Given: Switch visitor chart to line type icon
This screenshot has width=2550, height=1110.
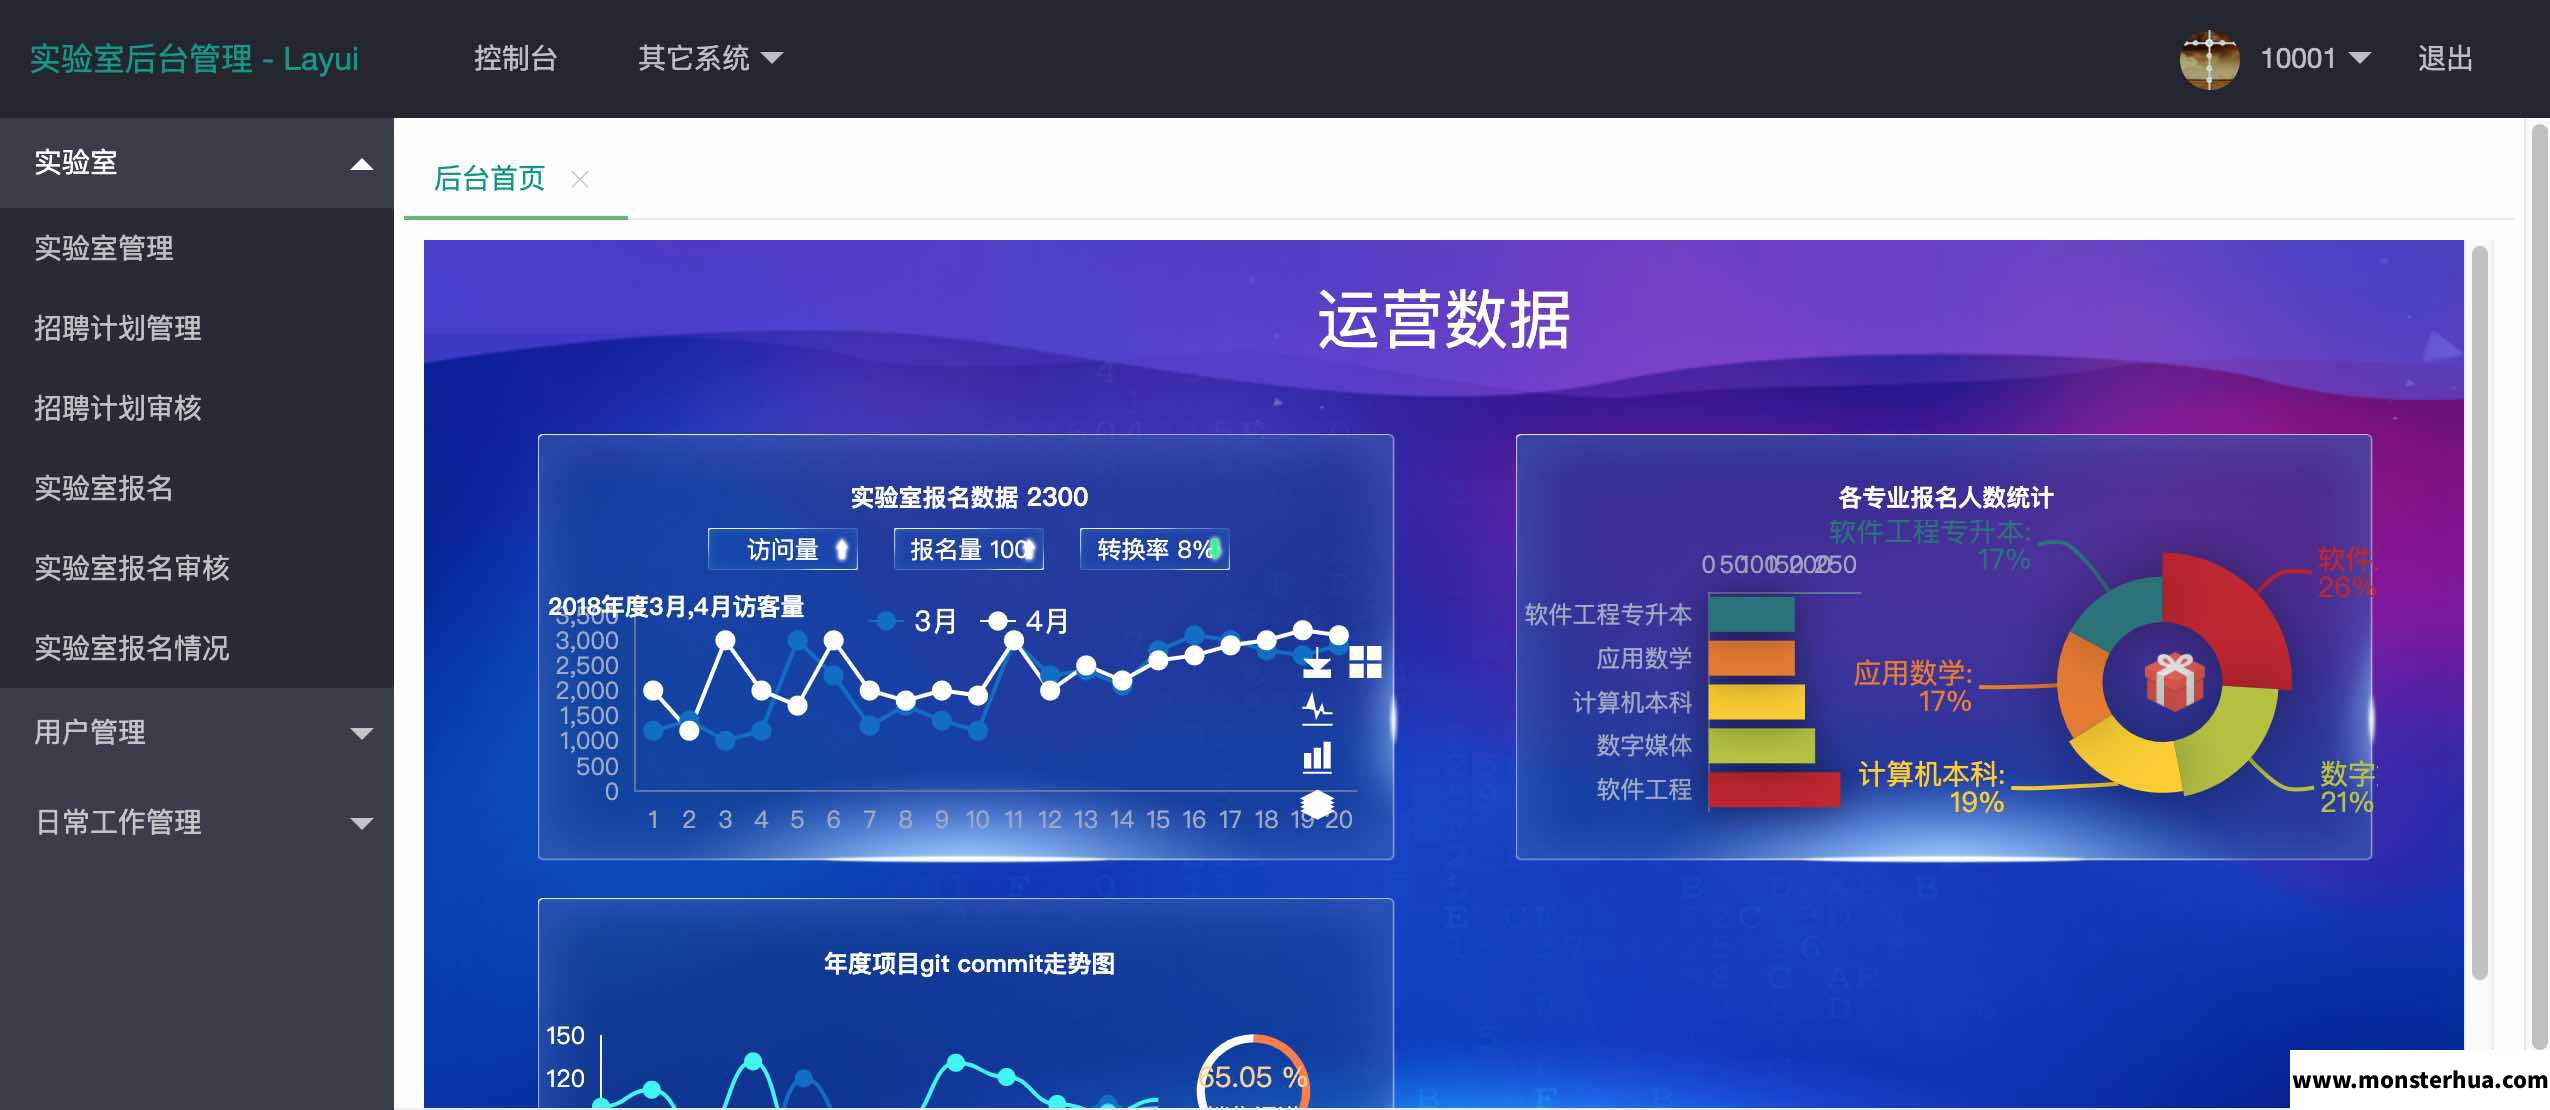Looking at the screenshot, I should point(1317,709).
